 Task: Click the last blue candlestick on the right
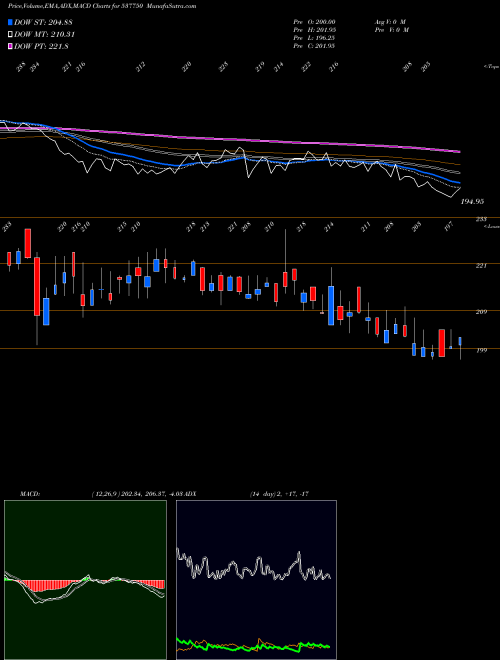pyautogui.click(x=460, y=341)
